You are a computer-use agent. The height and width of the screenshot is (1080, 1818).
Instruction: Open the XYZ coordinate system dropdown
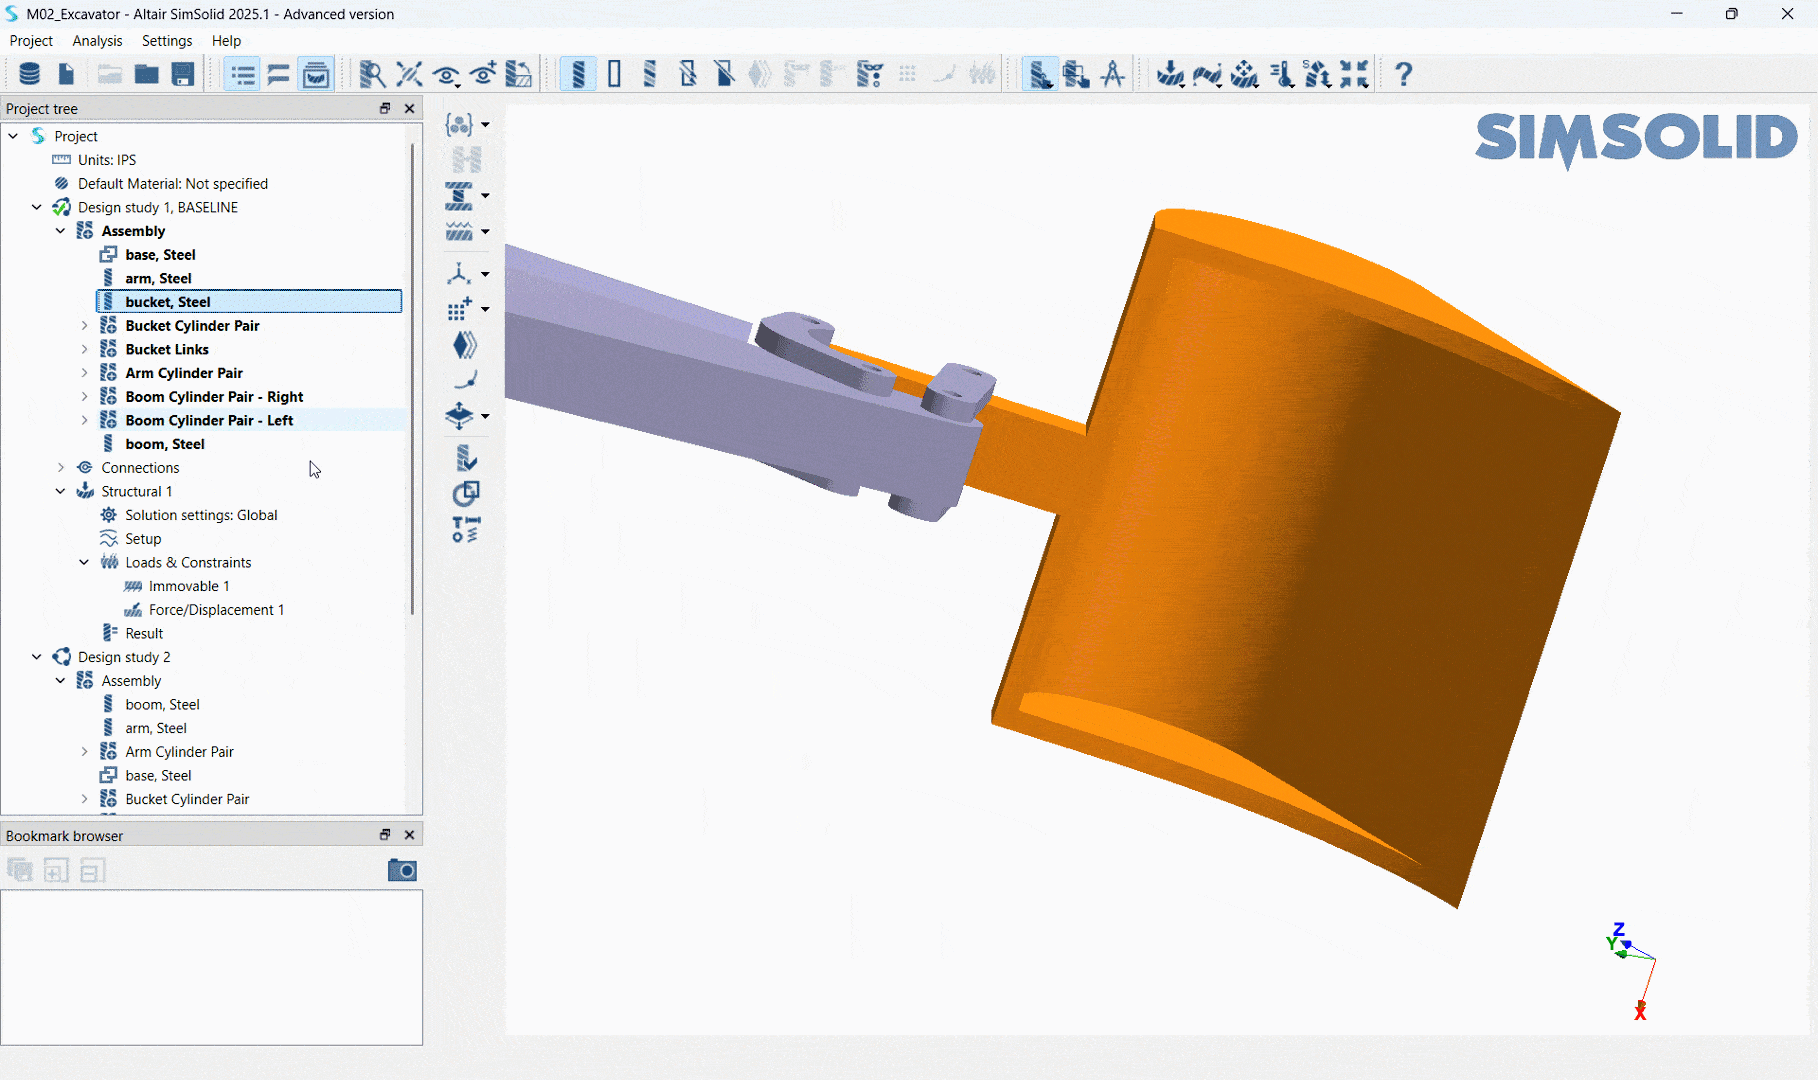click(x=466, y=274)
